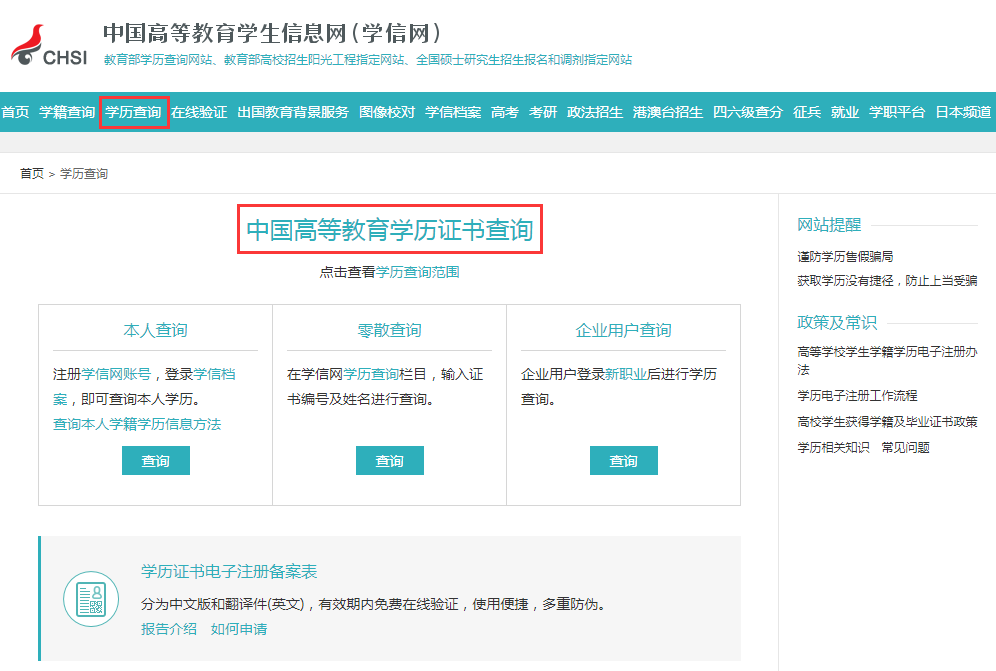Open the 日本频道 navigation item
The image size is (996, 671).
click(x=962, y=112)
